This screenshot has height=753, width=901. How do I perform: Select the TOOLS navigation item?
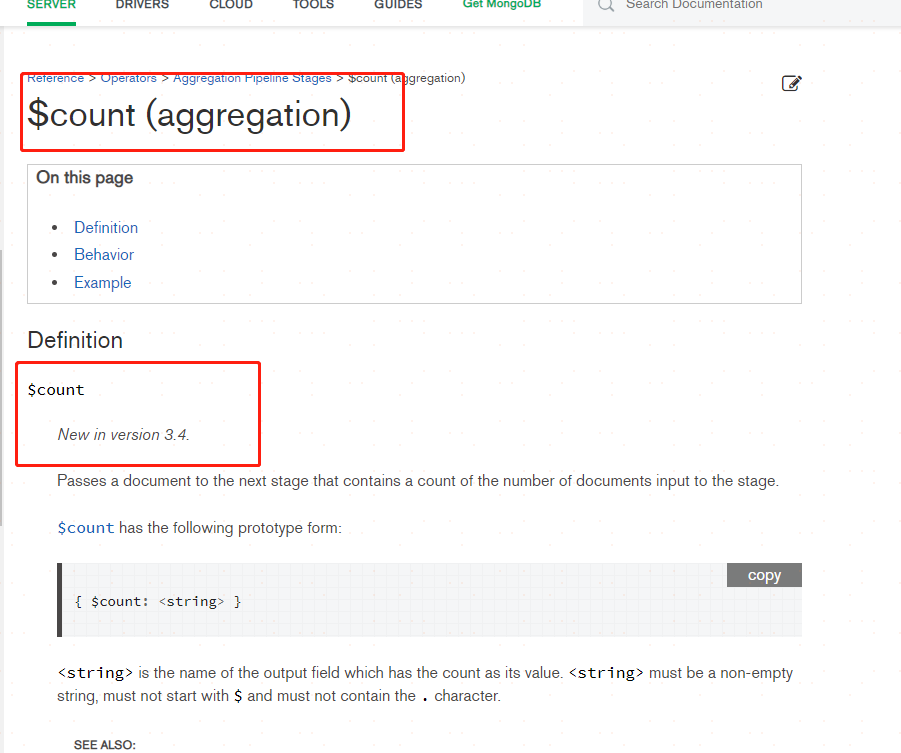(312, 4)
